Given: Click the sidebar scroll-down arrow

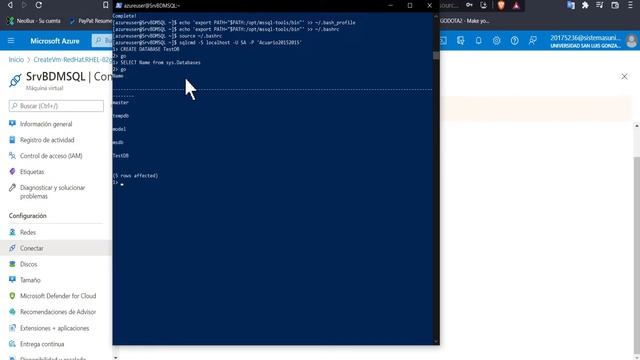Looking at the screenshot, I should coord(116,358).
